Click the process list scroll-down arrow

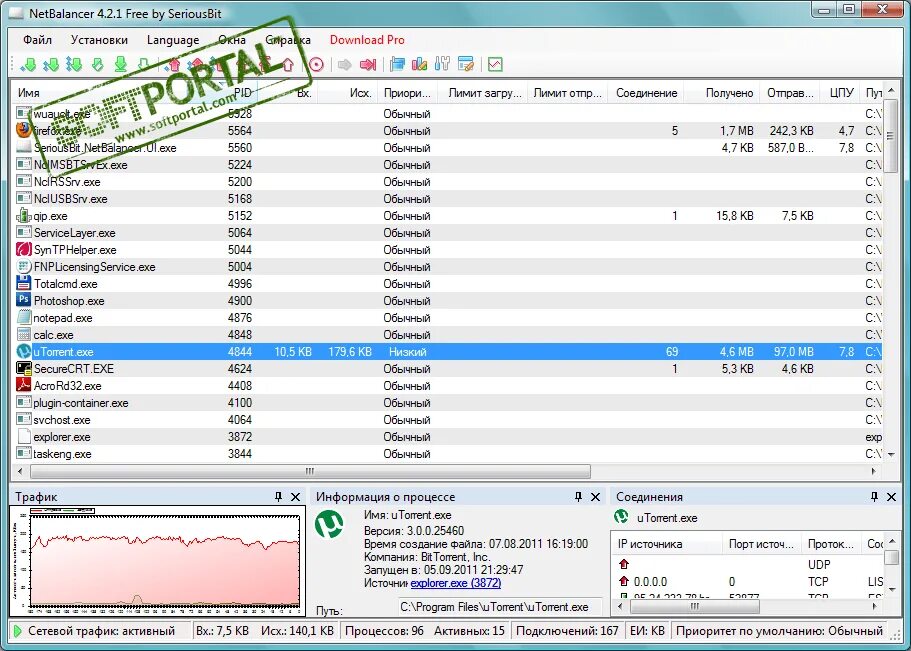pos(891,455)
